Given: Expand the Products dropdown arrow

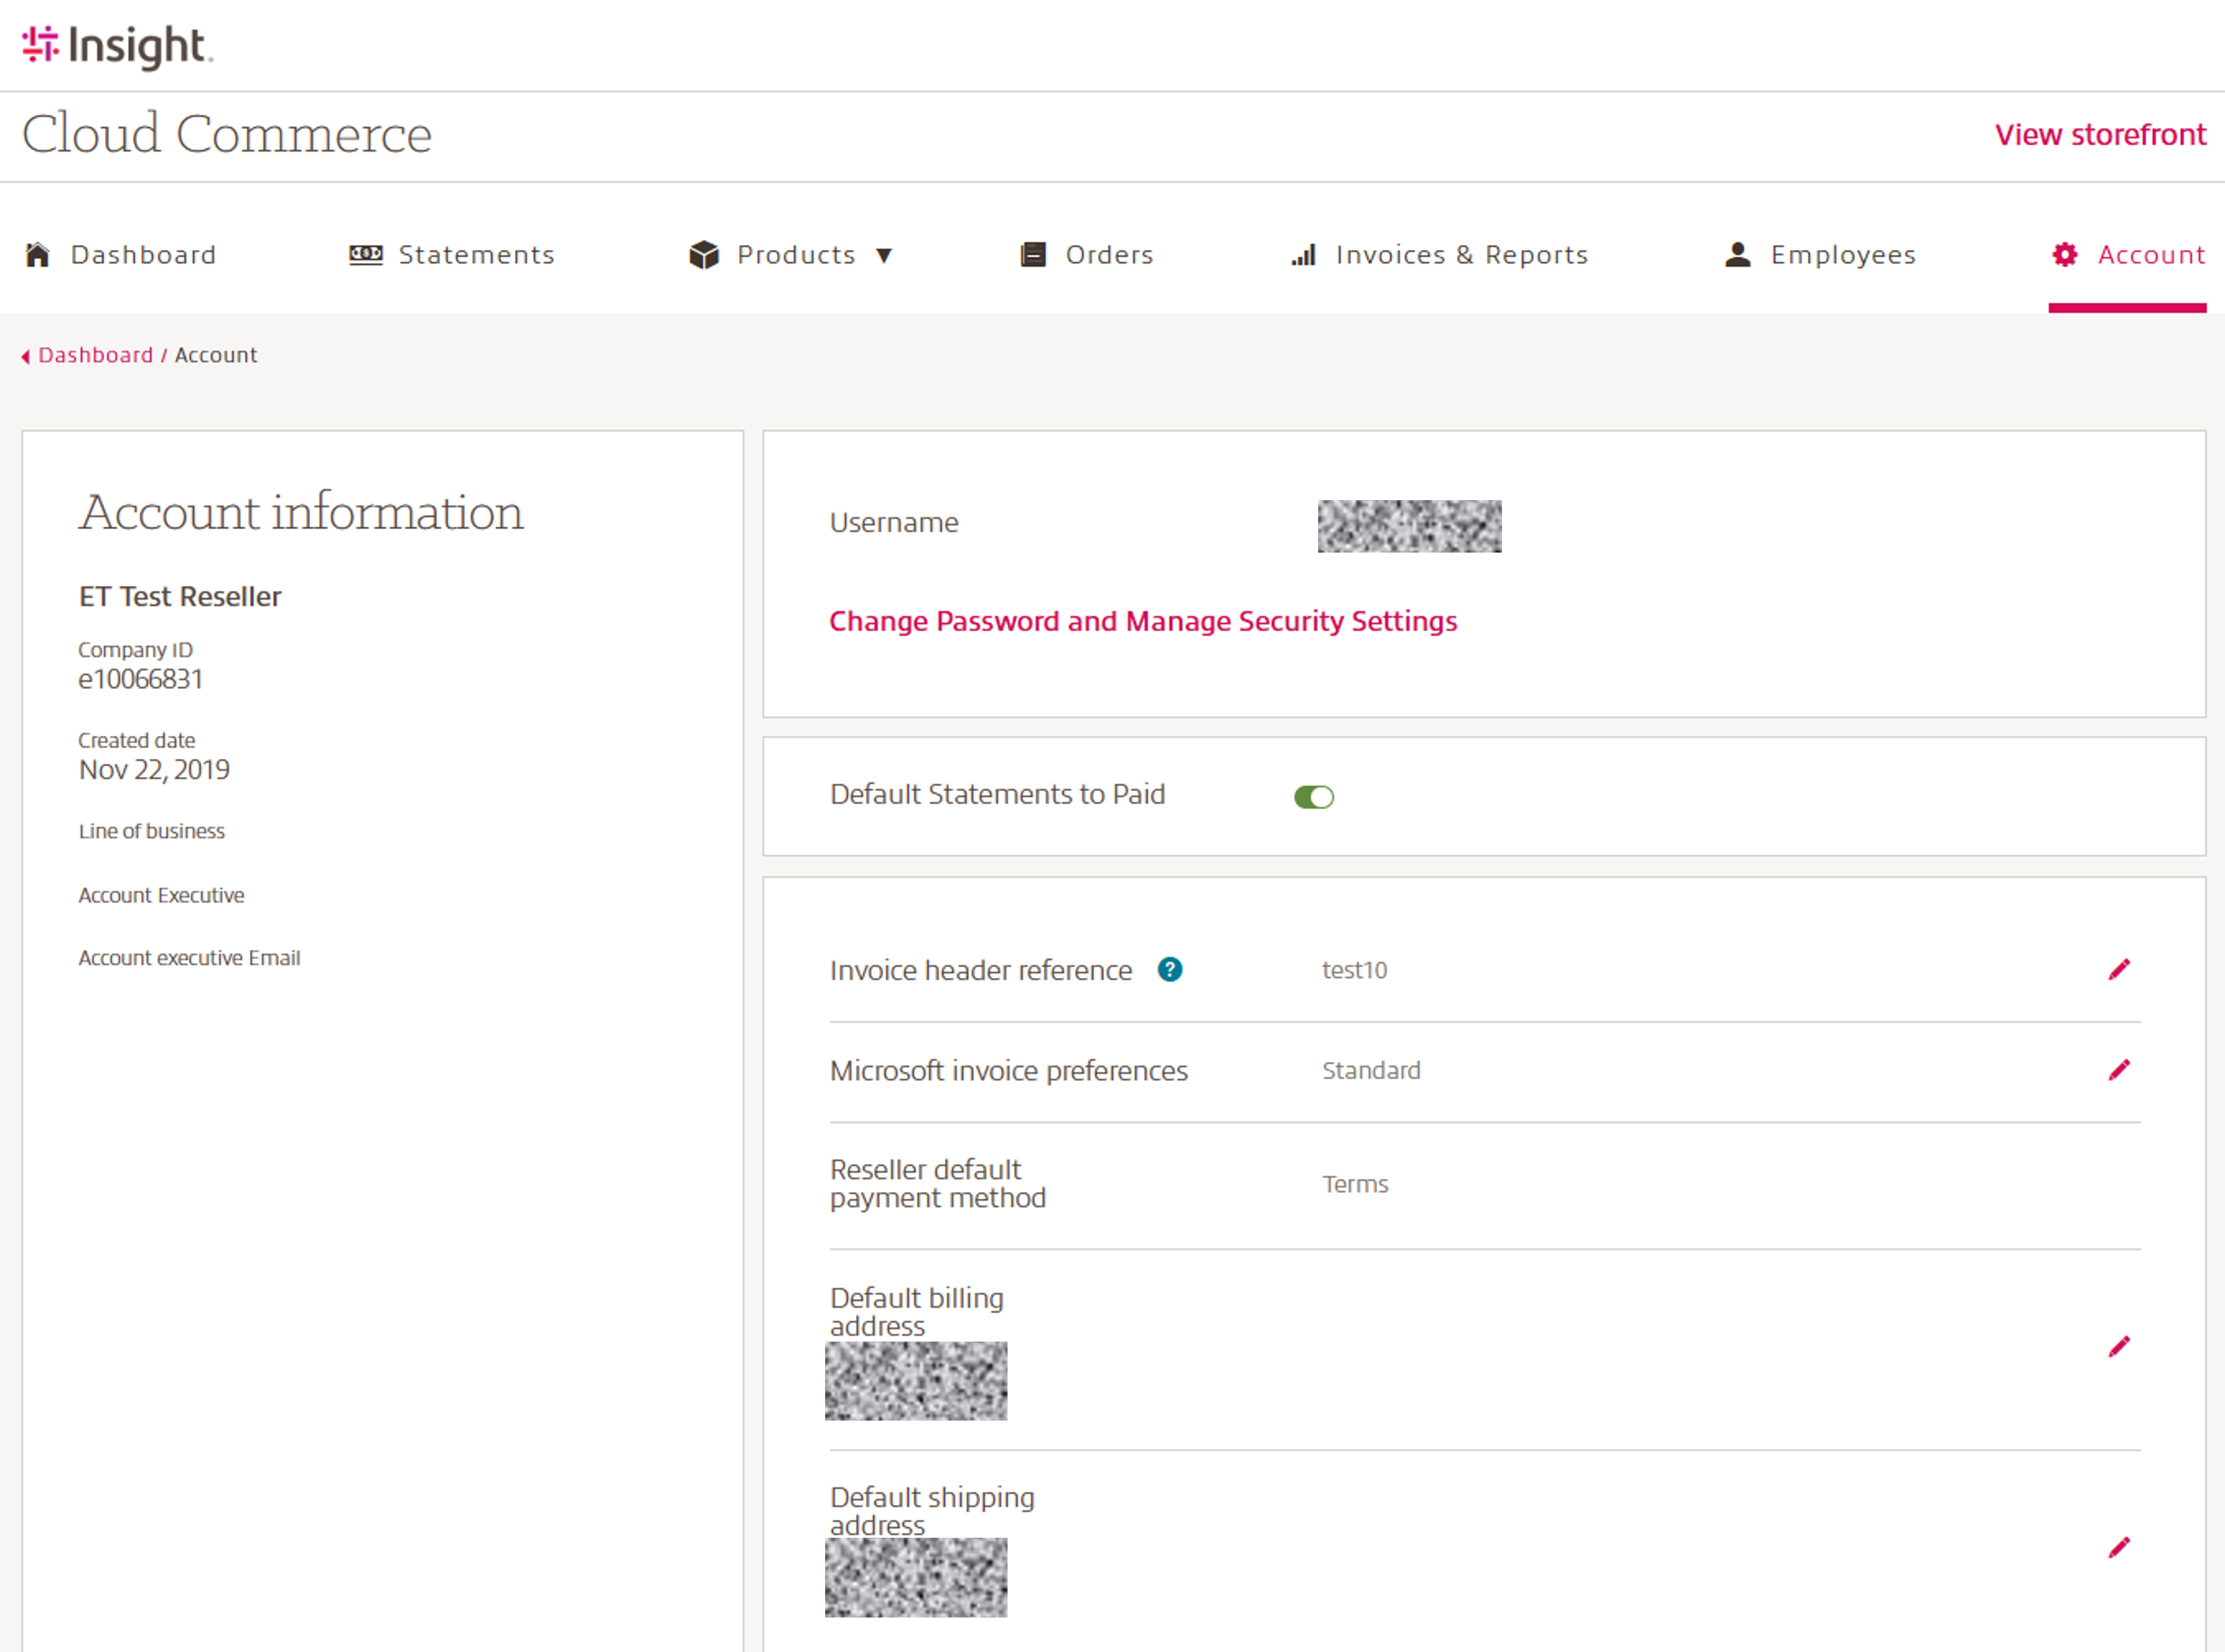Looking at the screenshot, I should [x=884, y=256].
